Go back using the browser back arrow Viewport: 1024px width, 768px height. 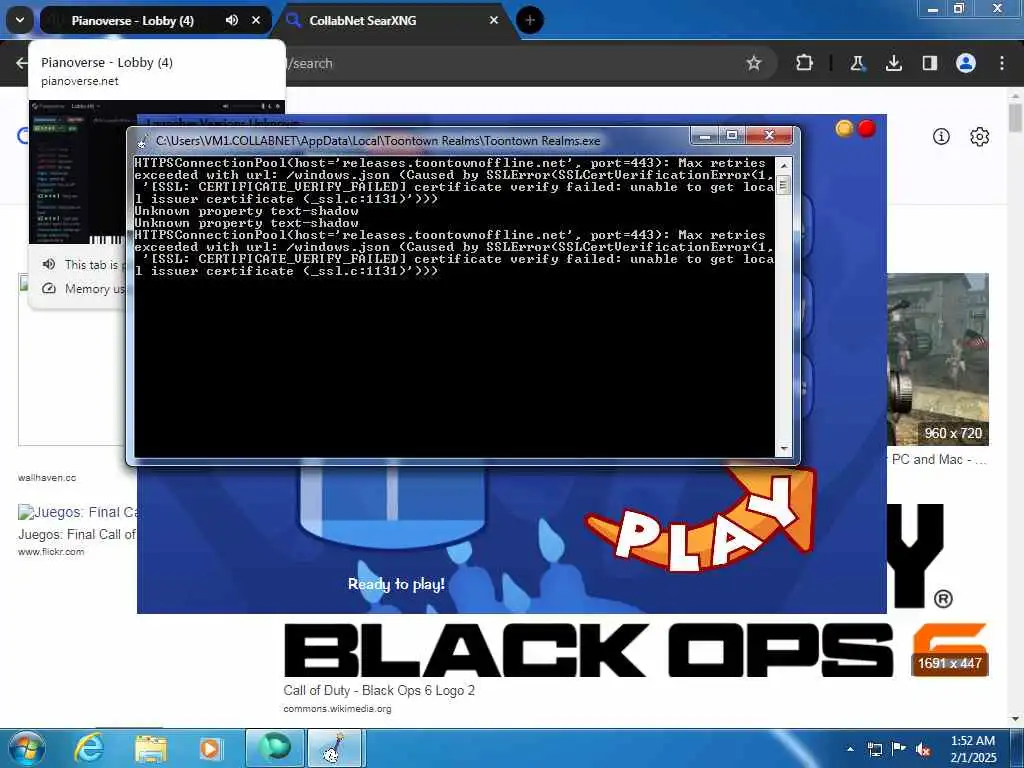point(22,63)
